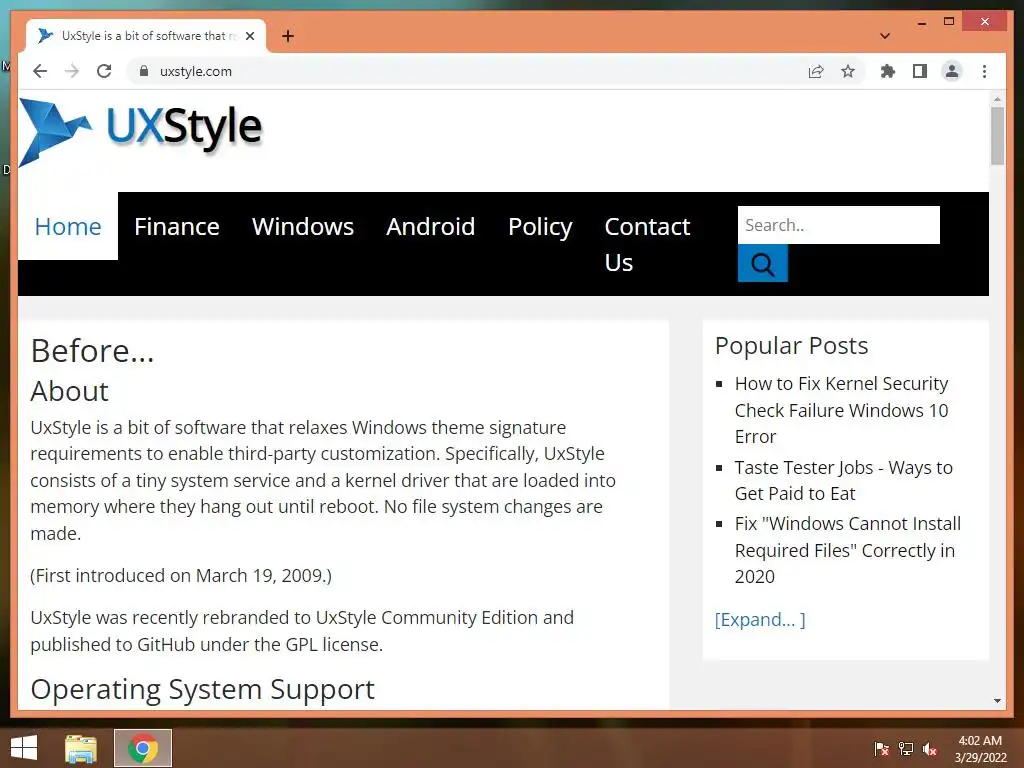Click the muted volume tray icon
This screenshot has height=768, width=1024.
coord(930,748)
